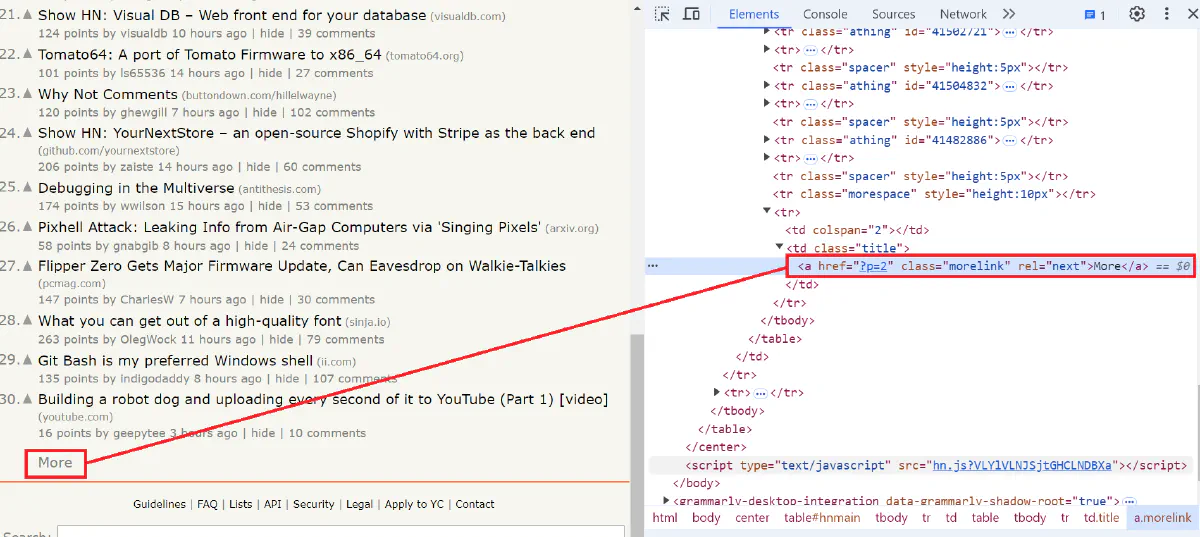The height and width of the screenshot is (537, 1200).
Task: Activate the inspect element picker icon
Action: click(662, 14)
